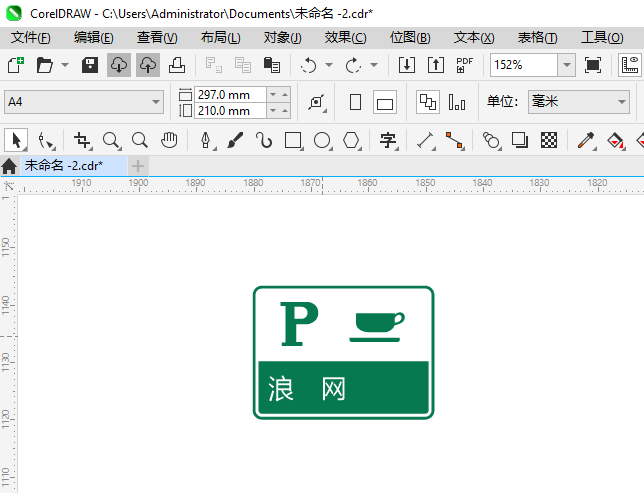Click the Copy icon in toolbar
This screenshot has width=644, height=493.
(243, 65)
